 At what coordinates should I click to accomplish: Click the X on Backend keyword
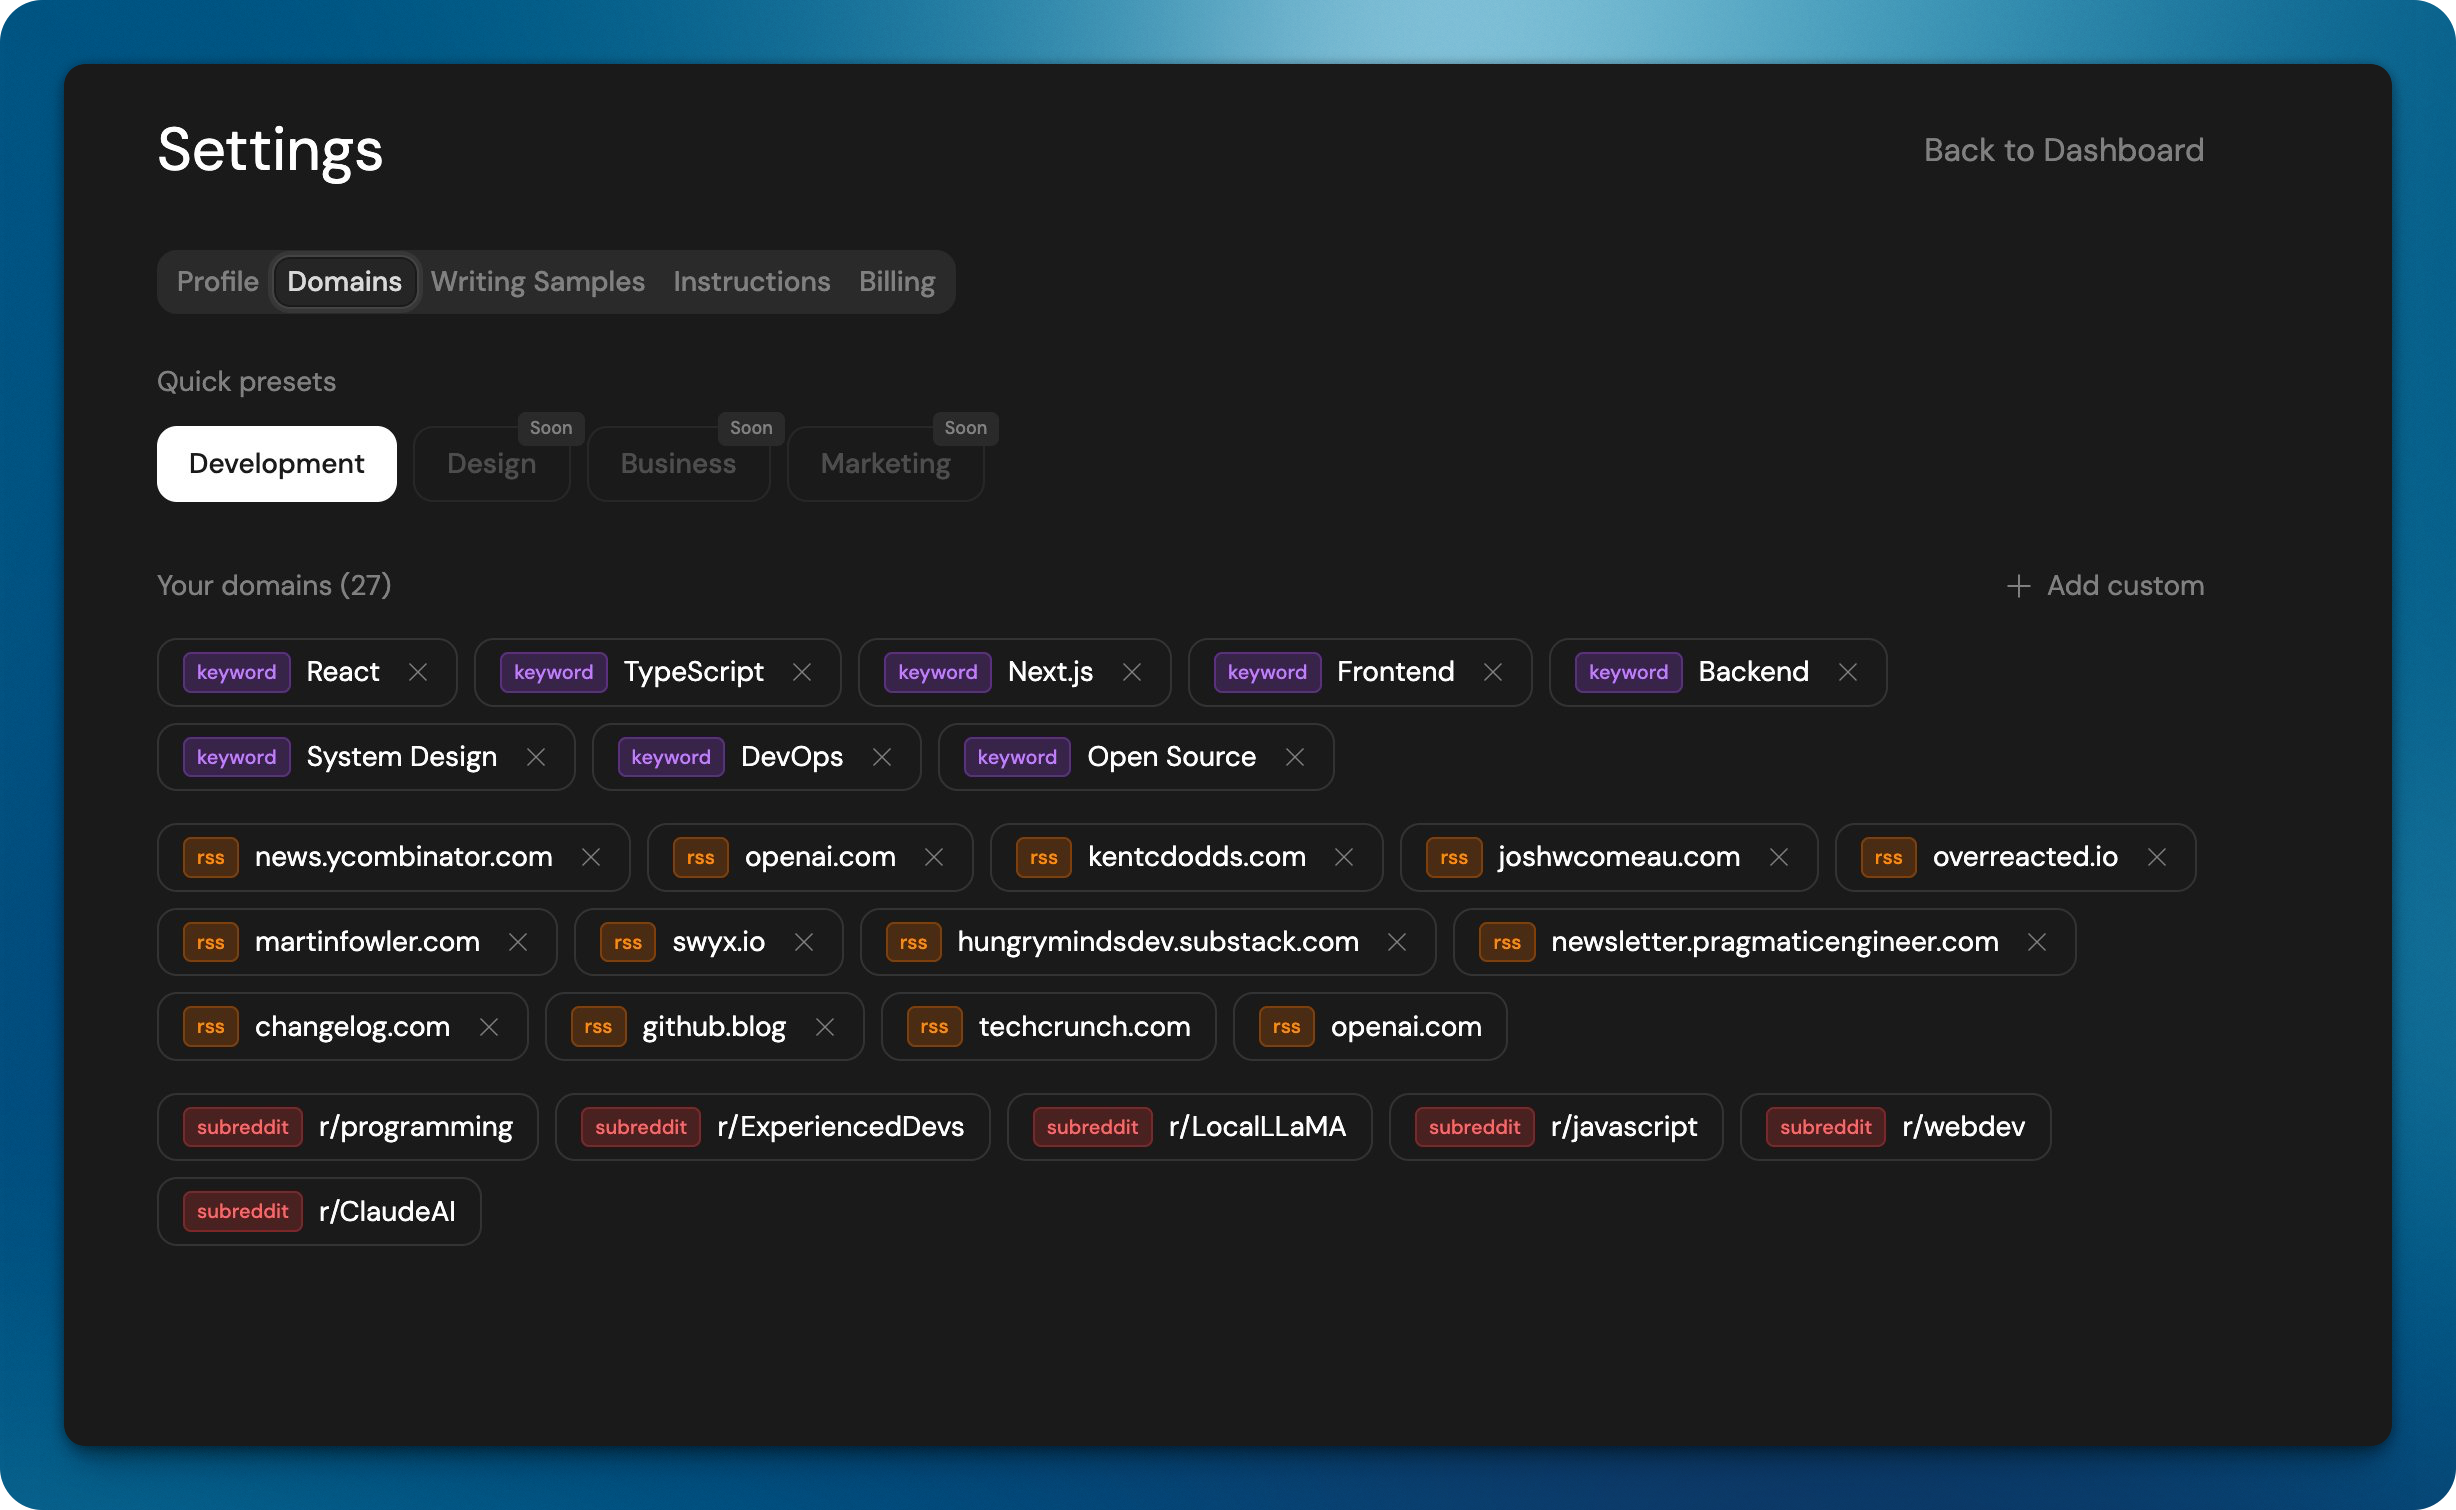tap(1848, 672)
